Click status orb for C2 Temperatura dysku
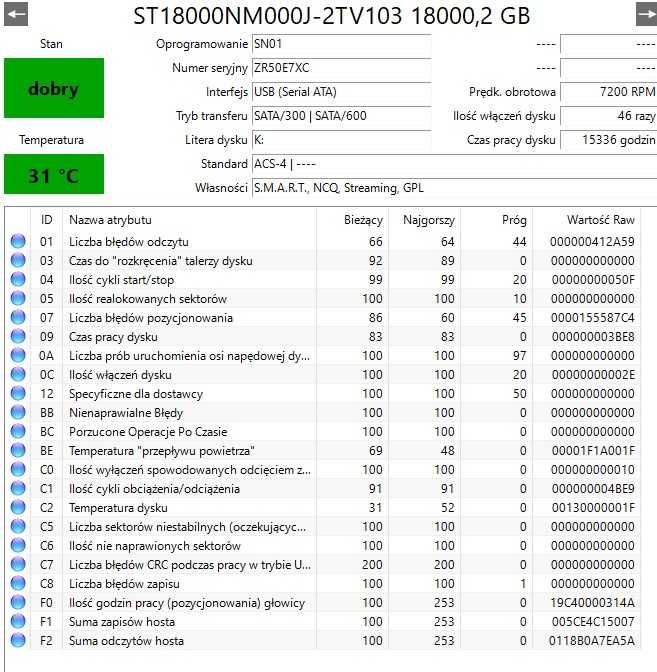Image resolution: width=657 pixels, height=672 pixels. point(18,507)
